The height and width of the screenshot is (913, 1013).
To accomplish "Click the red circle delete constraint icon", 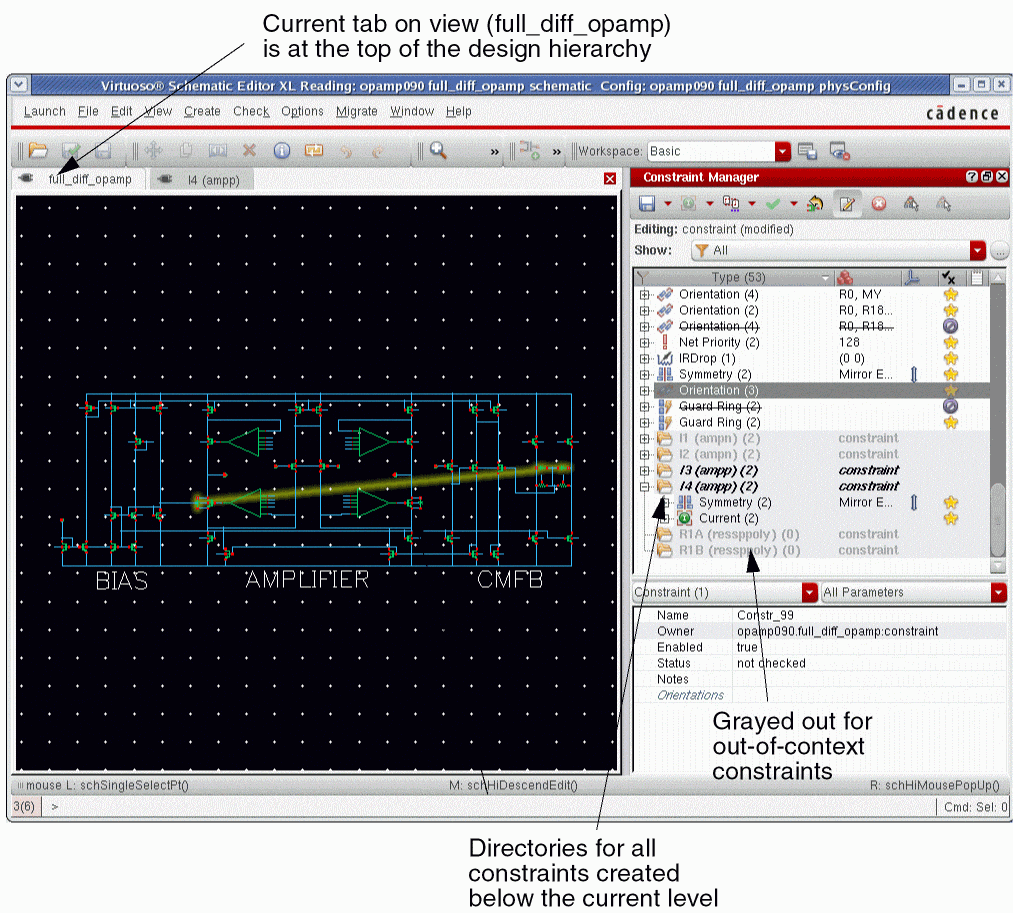I will 879,203.
